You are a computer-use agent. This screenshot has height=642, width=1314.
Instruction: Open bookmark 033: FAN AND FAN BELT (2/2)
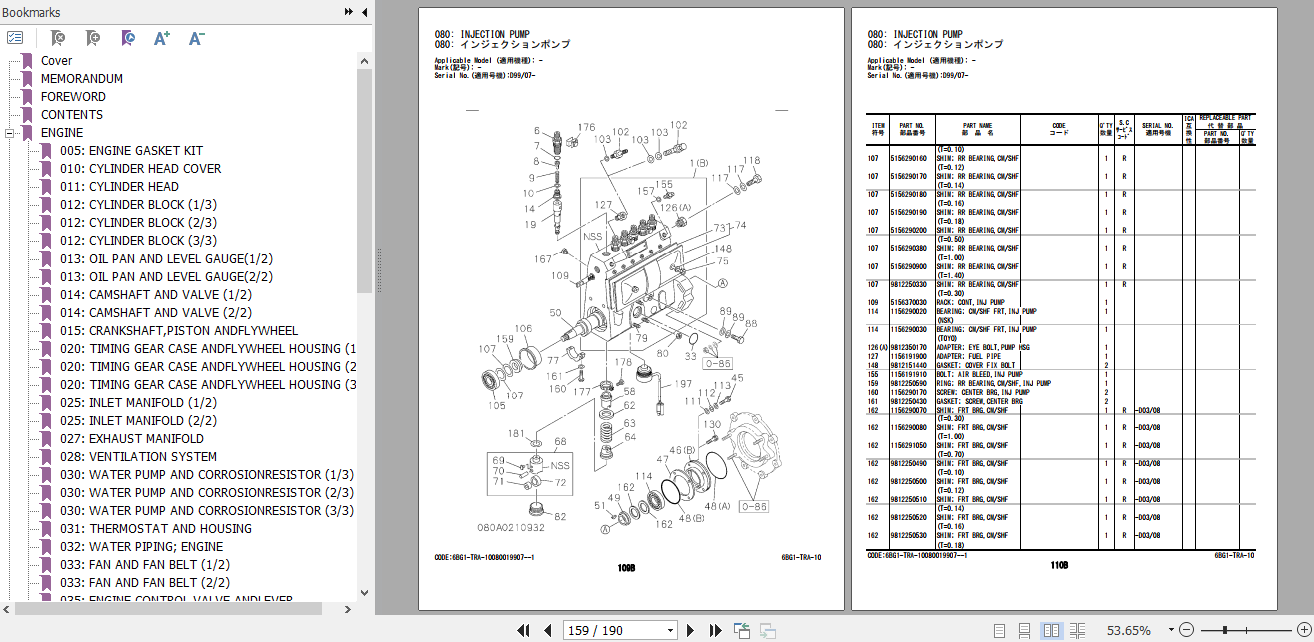pos(145,583)
